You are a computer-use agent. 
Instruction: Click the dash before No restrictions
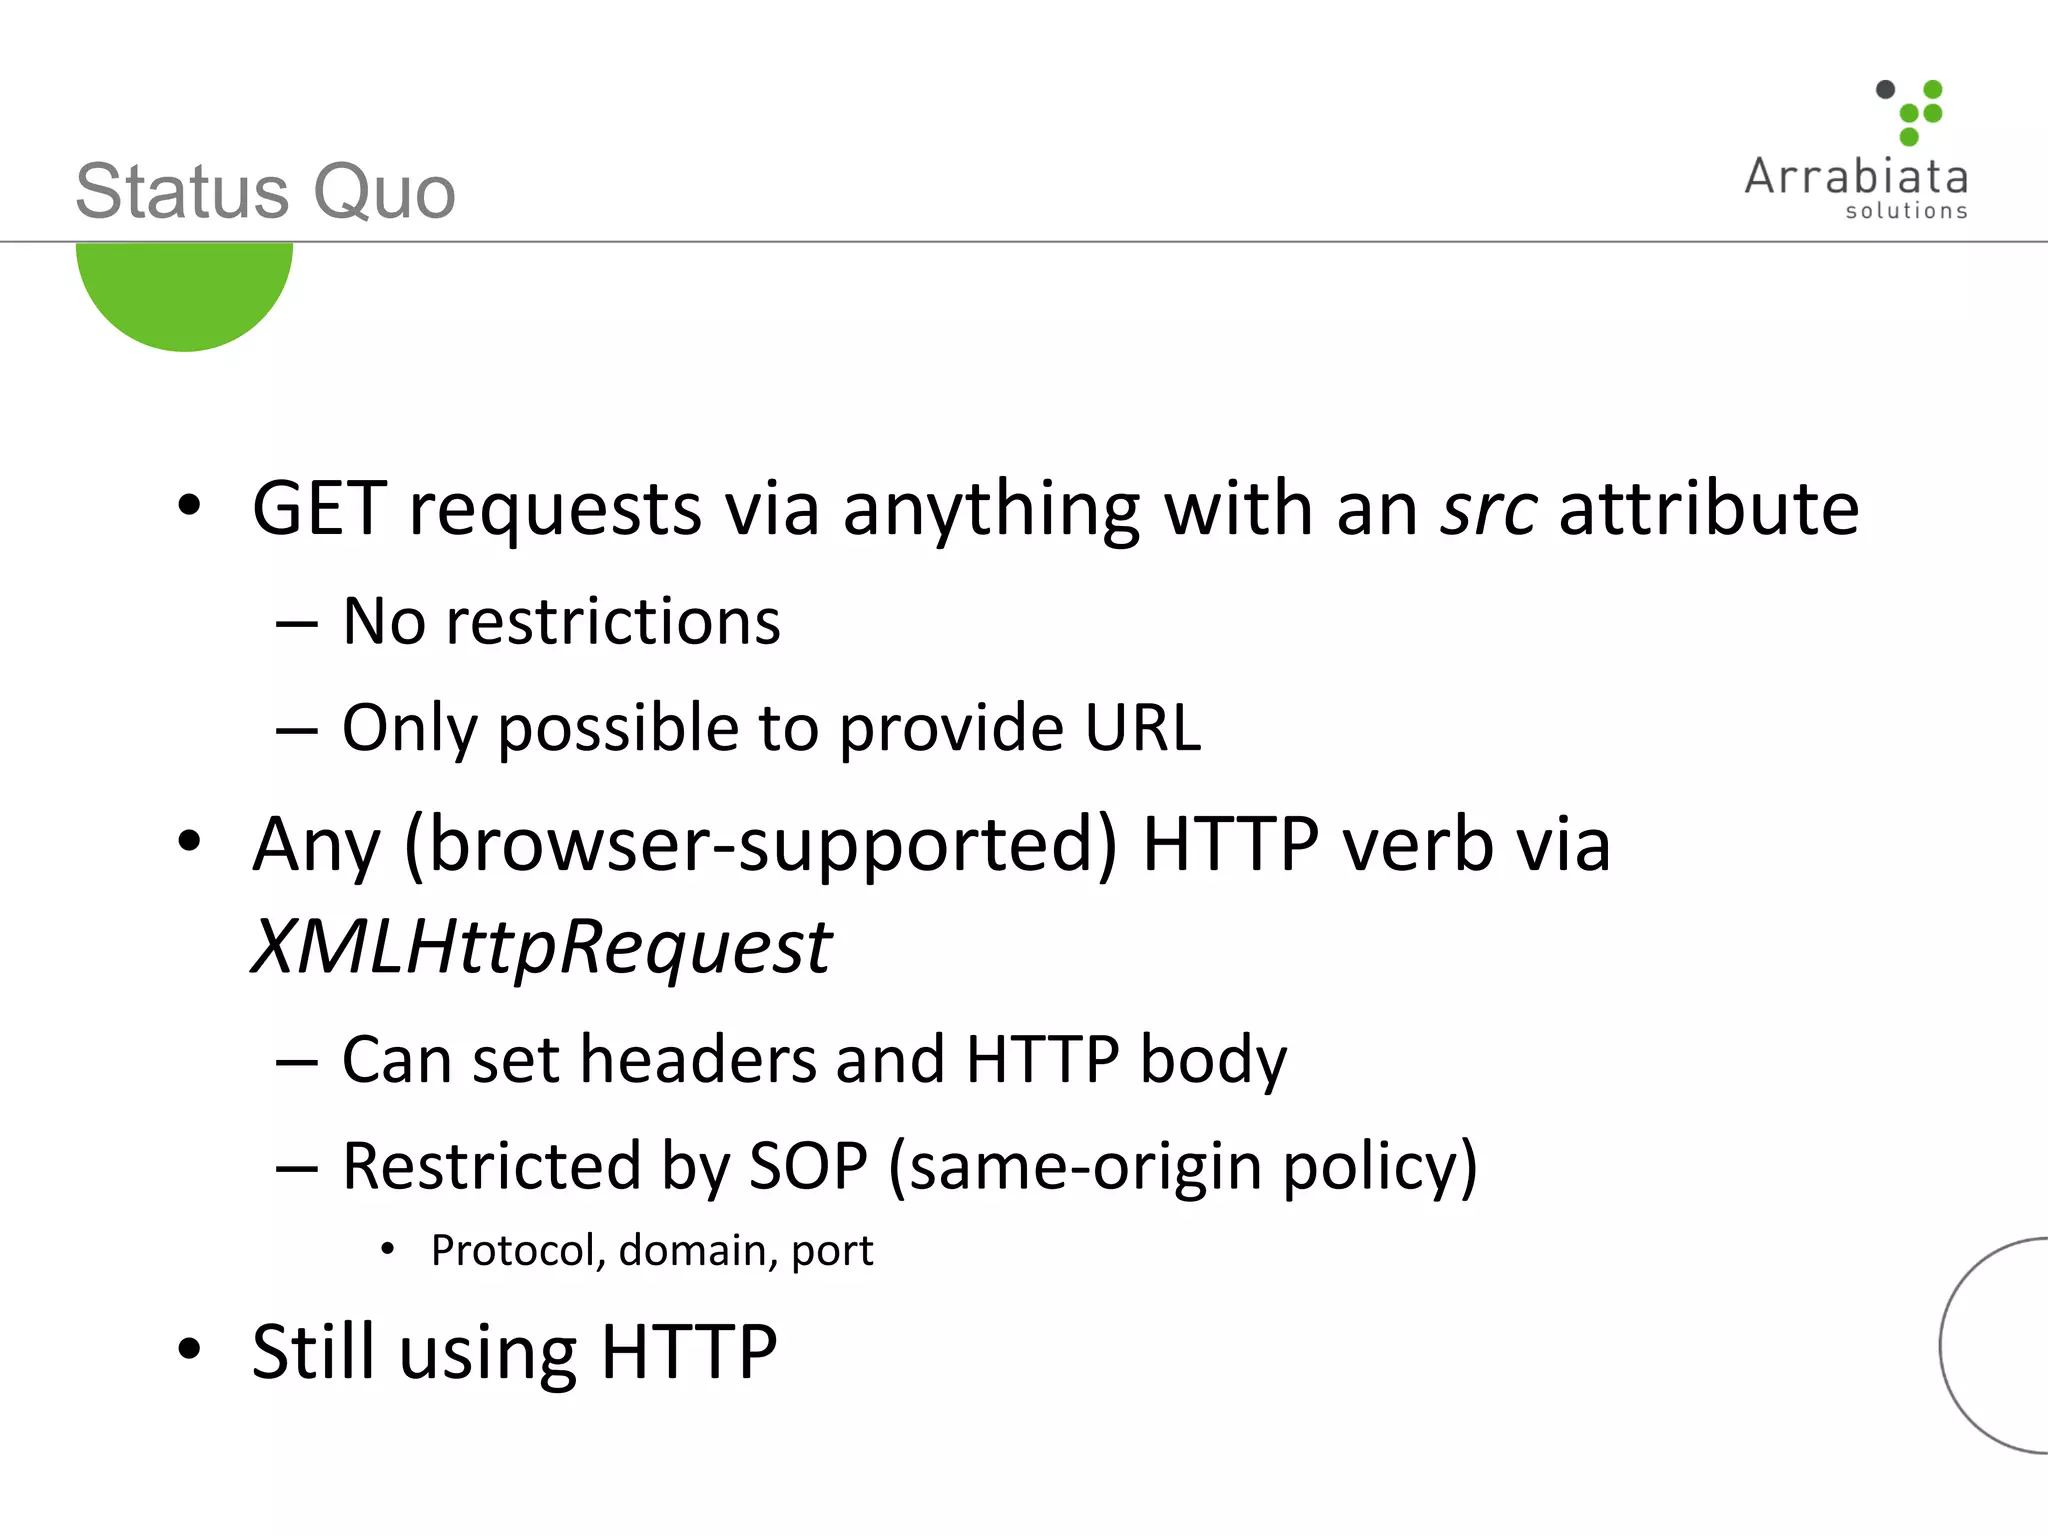[x=297, y=626]
